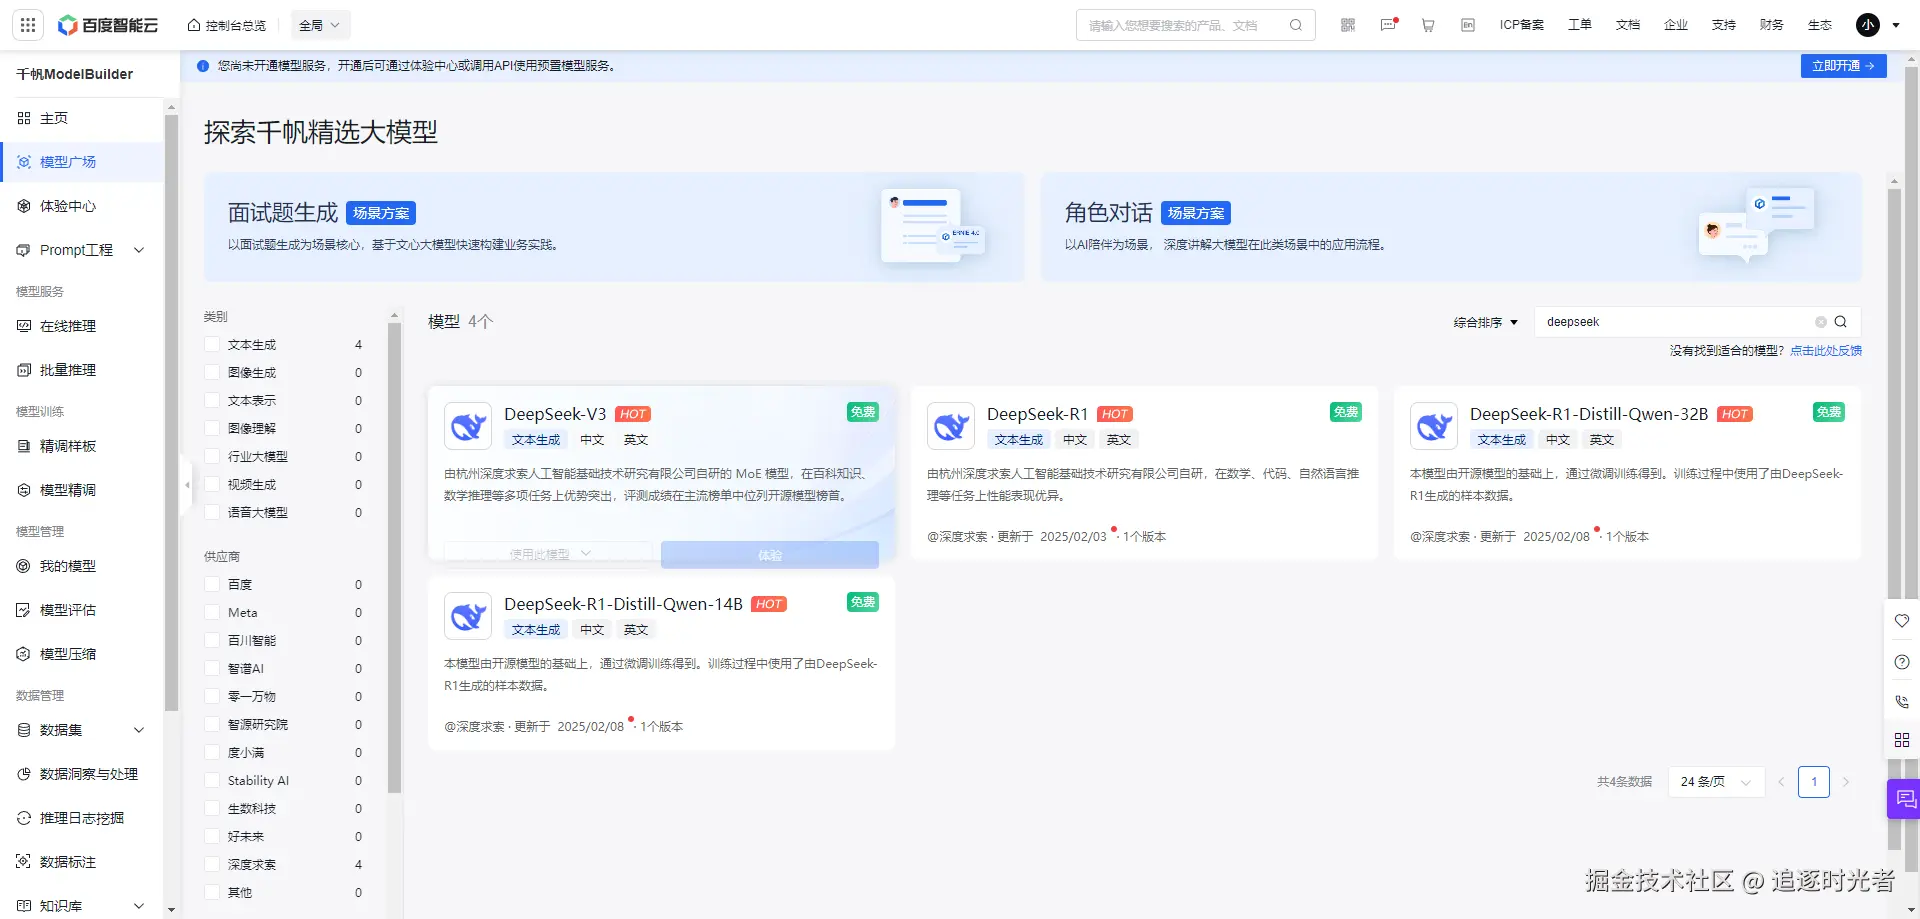
Task: Click 体验 on the DeepSeek-V3 card
Action: (770, 555)
